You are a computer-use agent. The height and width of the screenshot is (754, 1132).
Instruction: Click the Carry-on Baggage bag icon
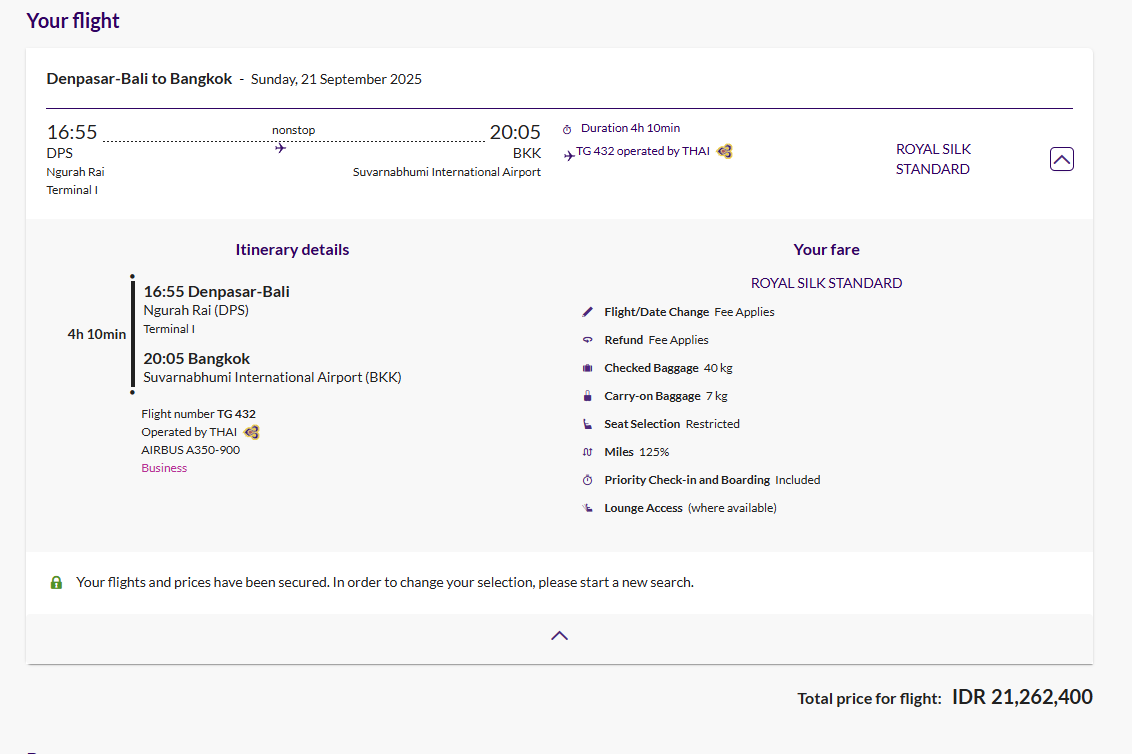588,396
